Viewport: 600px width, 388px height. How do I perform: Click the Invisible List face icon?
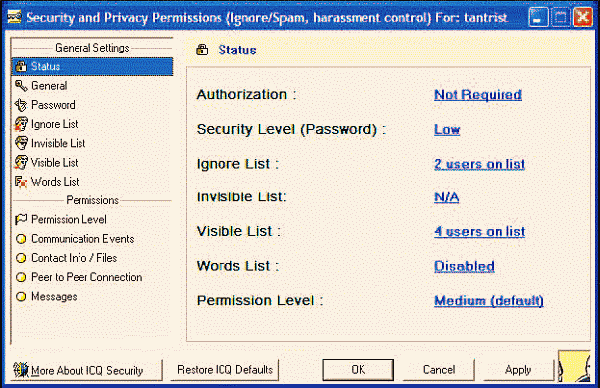[21, 143]
